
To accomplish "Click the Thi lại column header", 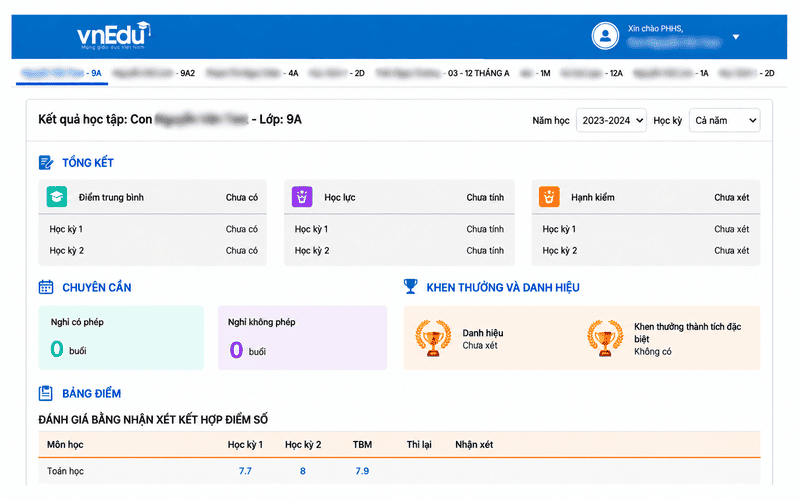I will [419, 444].
